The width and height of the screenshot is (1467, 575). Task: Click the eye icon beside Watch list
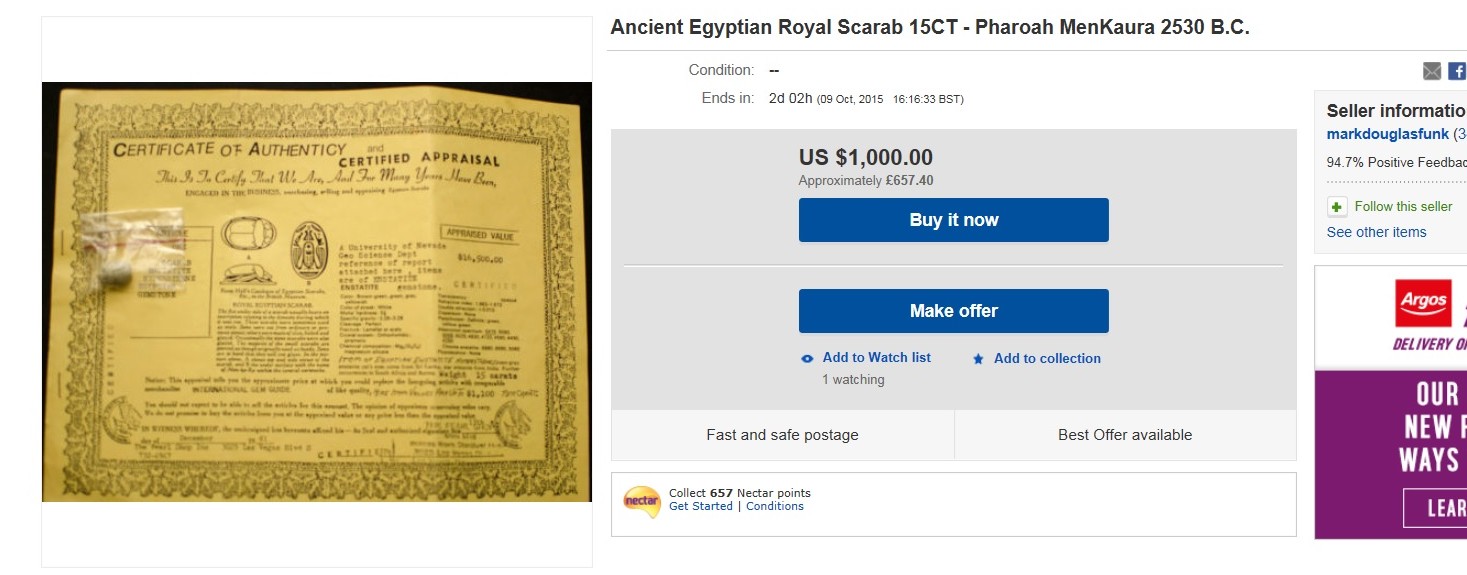(807, 358)
